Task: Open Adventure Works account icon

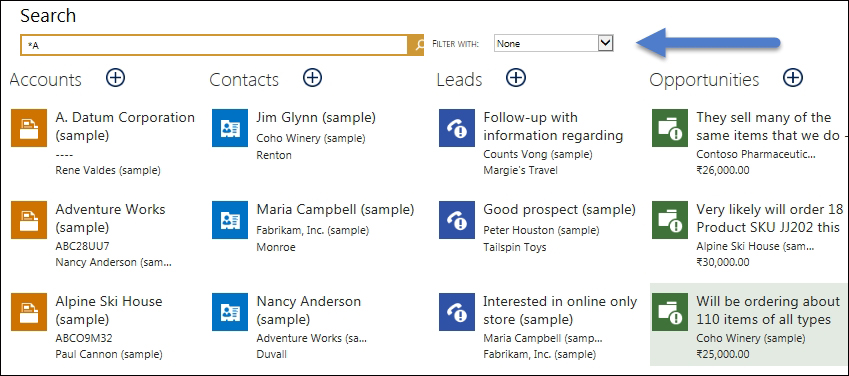Action: [x=29, y=220]
